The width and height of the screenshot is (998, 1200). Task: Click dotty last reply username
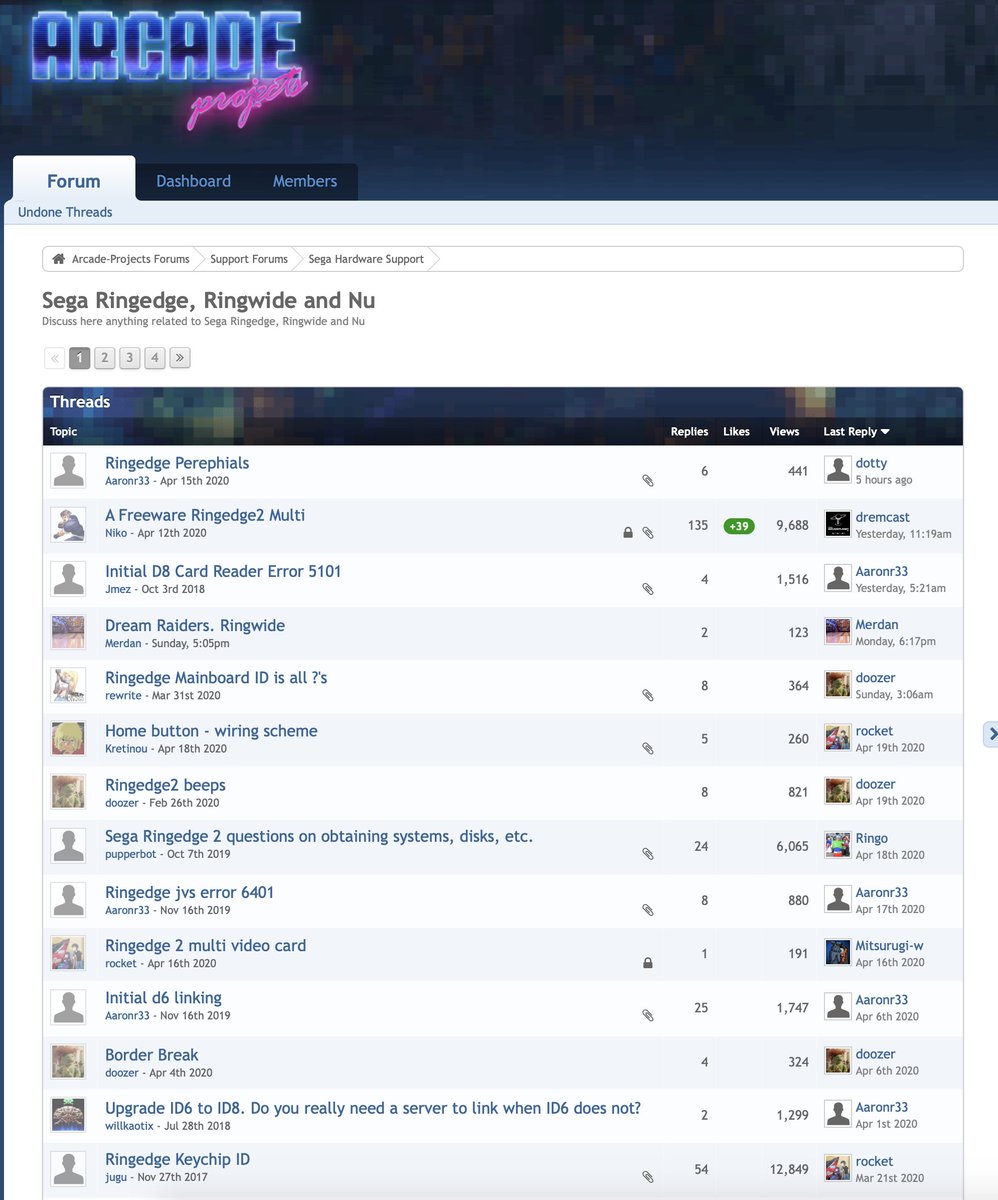(871, 463)
